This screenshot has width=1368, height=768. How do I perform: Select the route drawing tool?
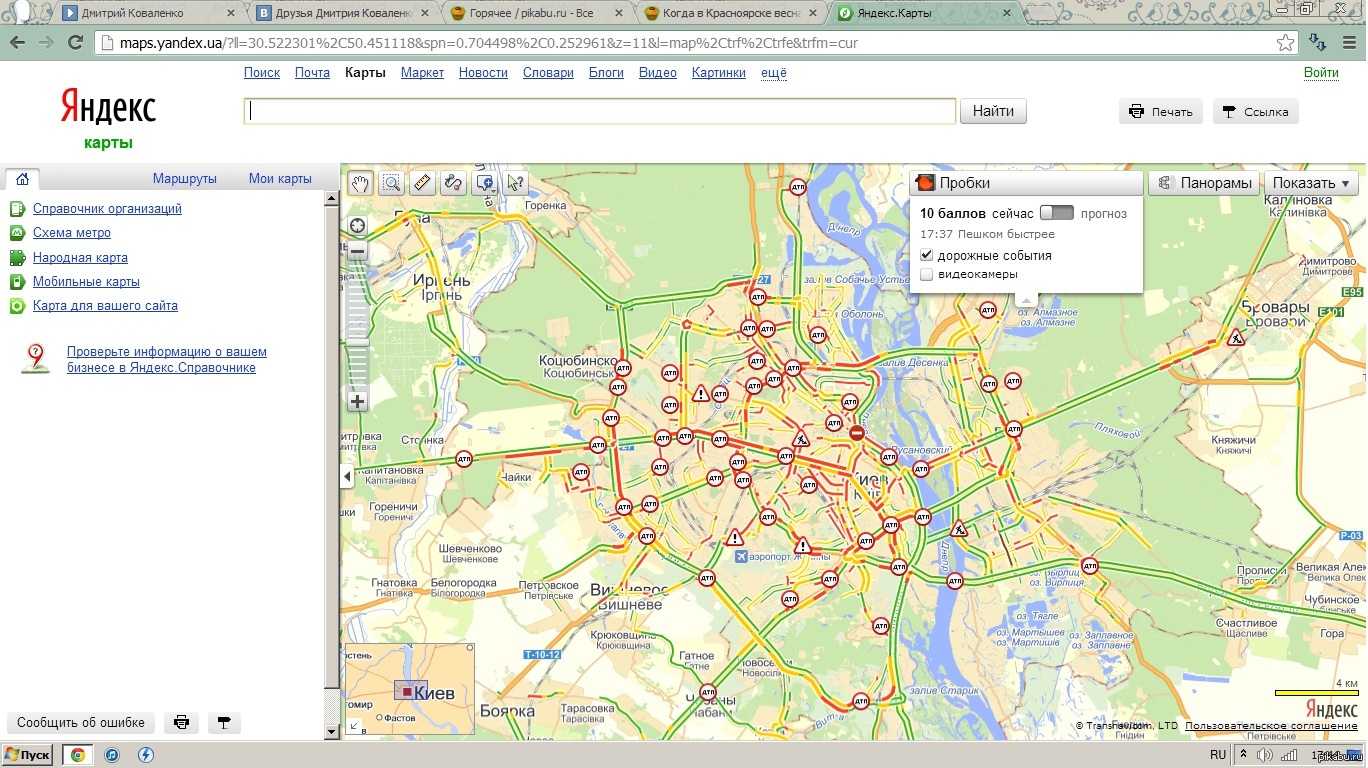453,183
